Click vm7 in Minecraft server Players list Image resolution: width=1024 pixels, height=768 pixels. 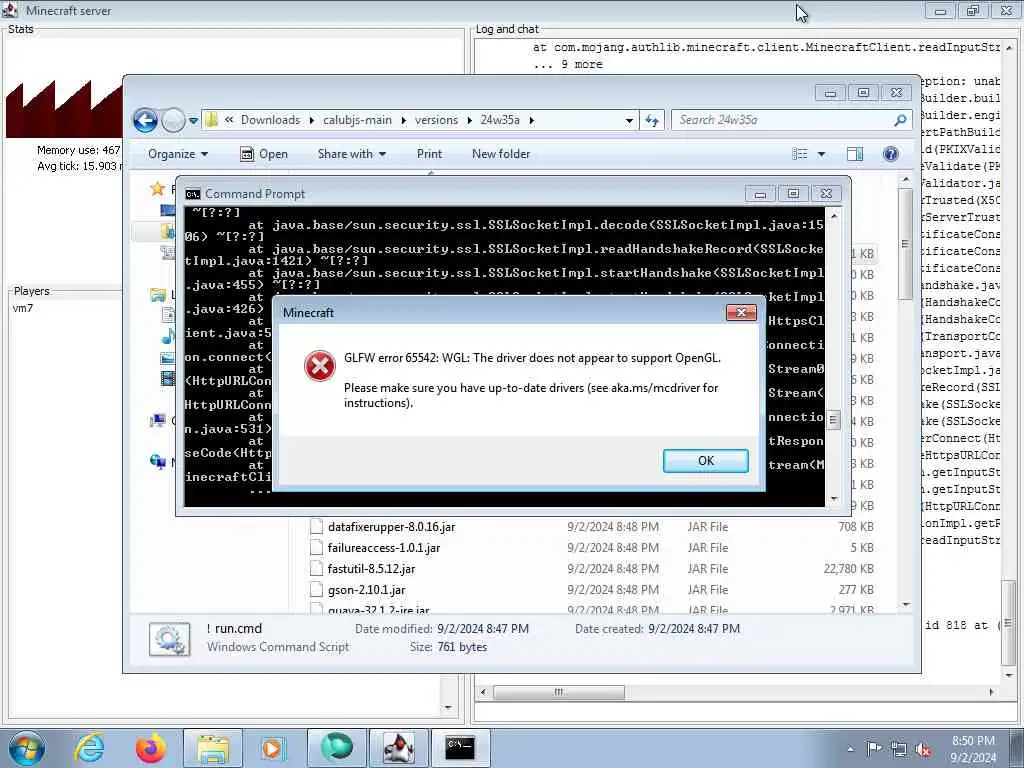point(23,308)
